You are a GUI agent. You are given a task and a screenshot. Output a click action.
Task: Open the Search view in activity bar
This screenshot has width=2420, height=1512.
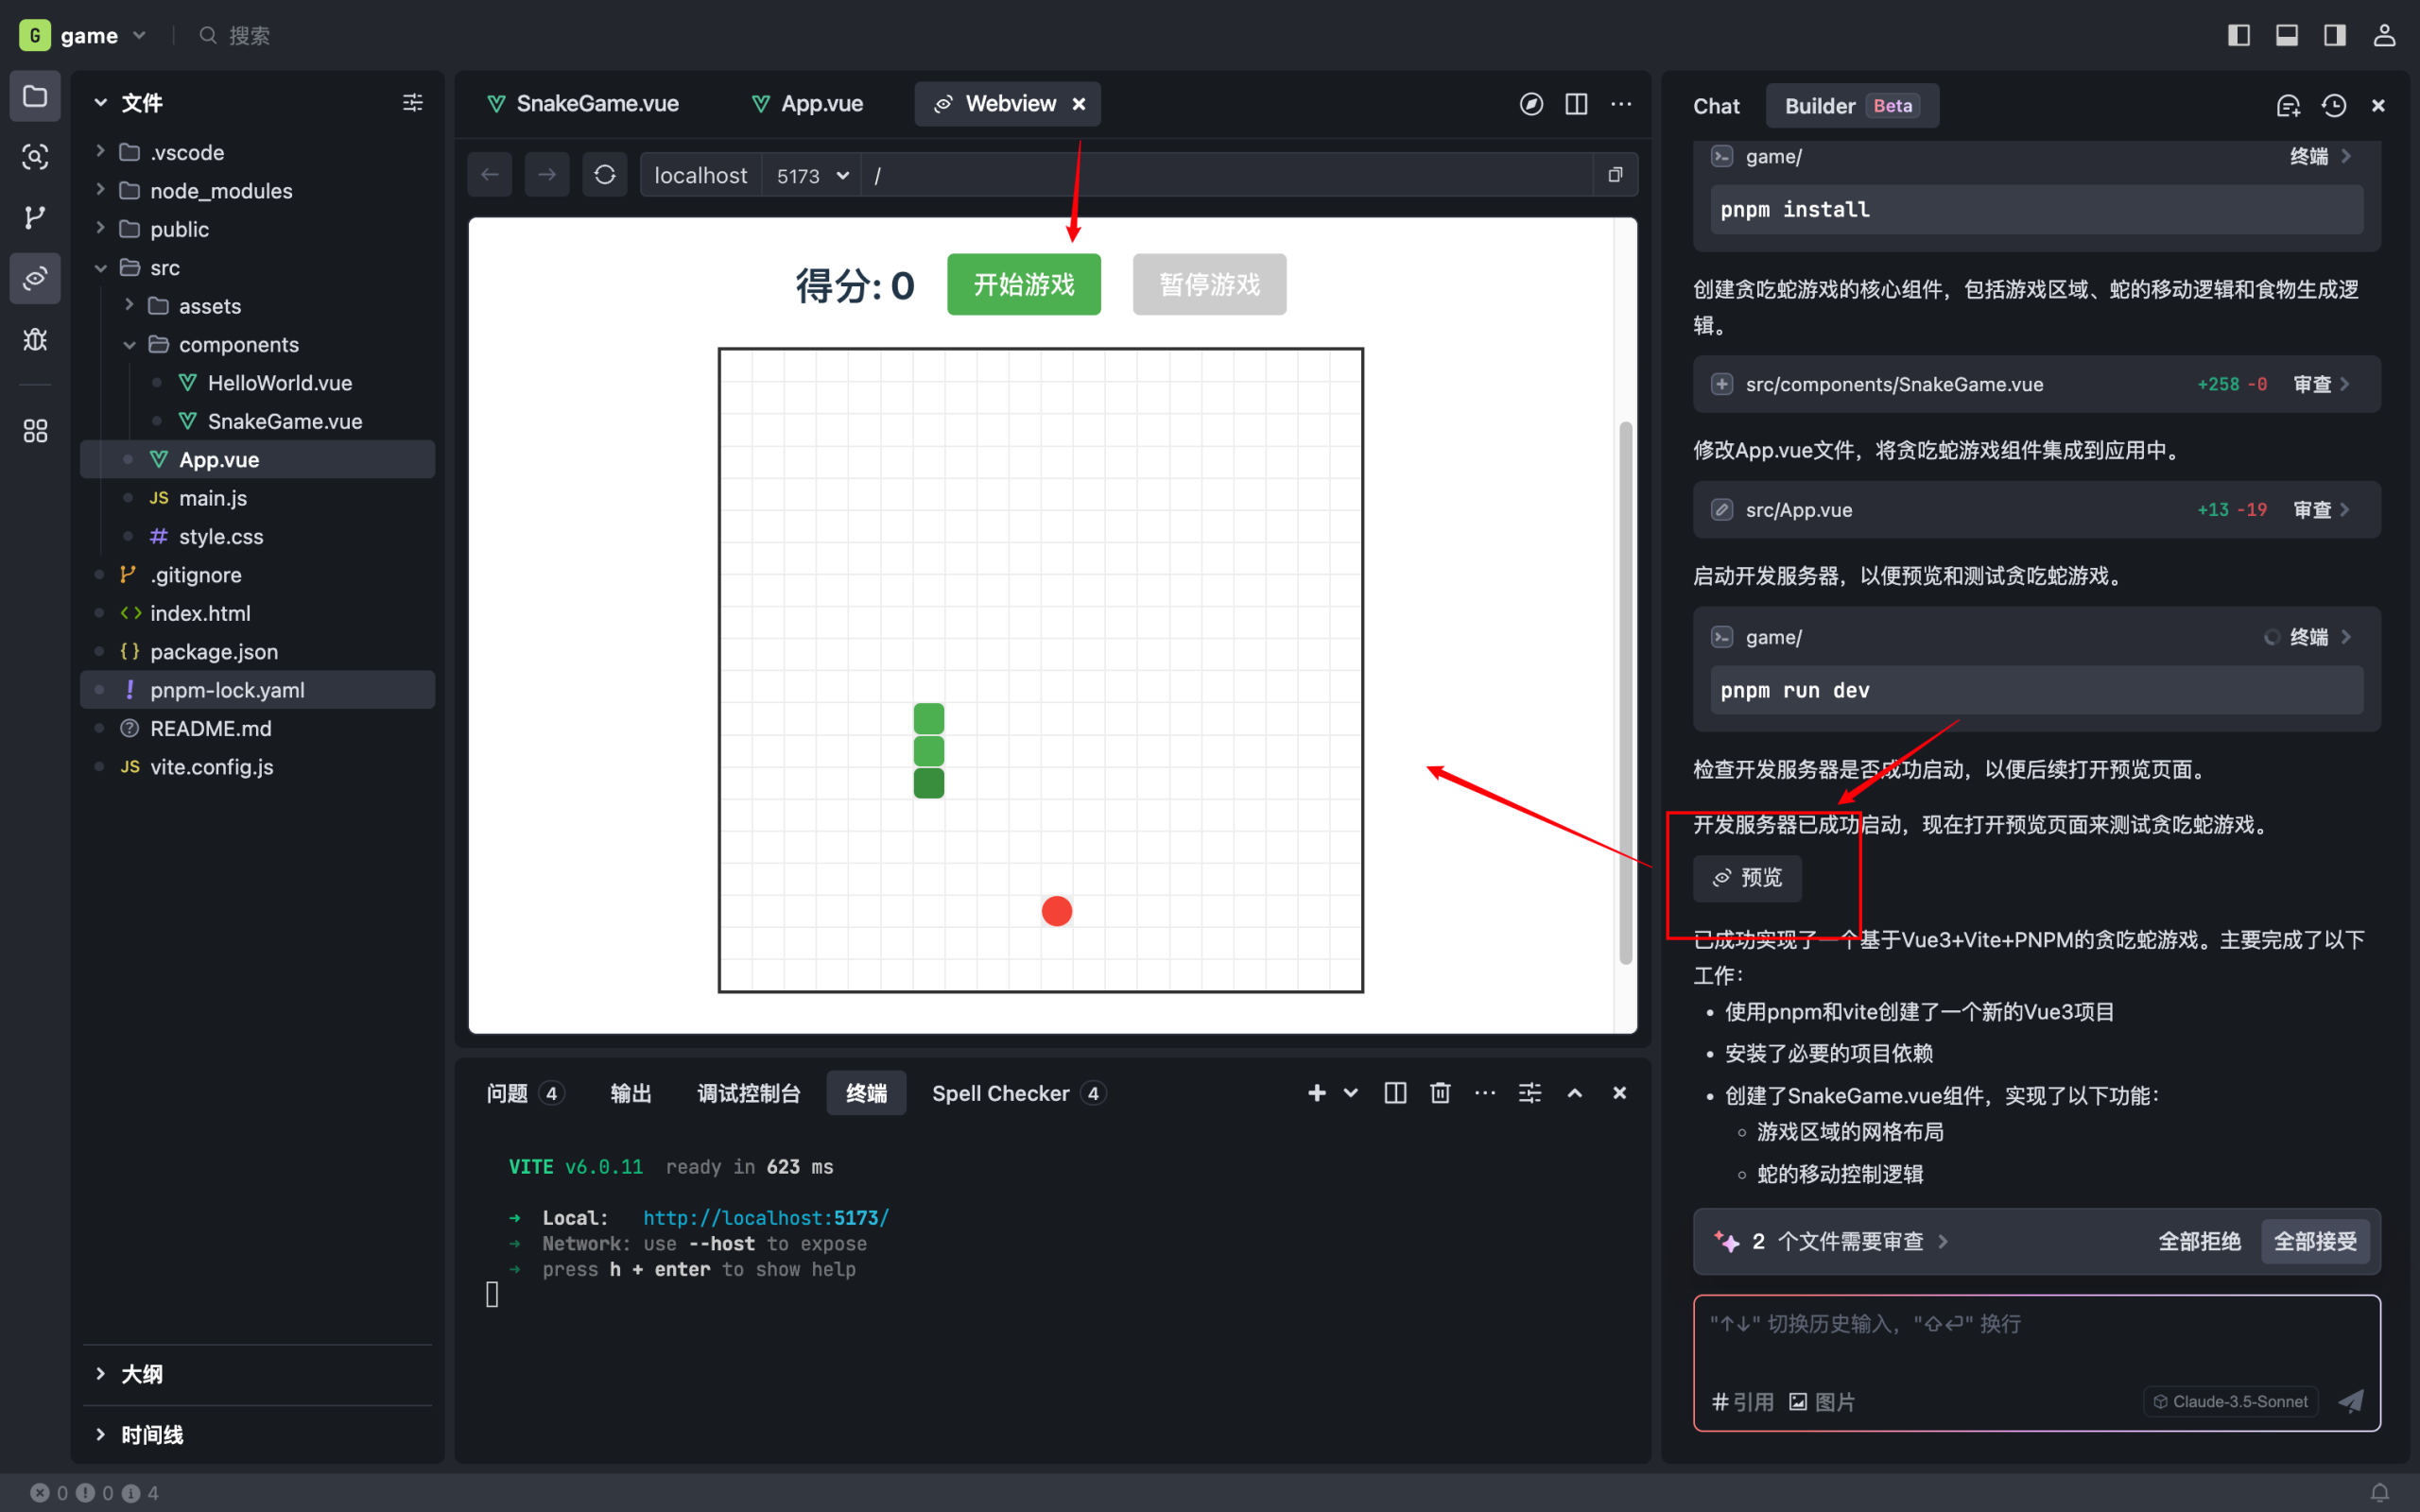click(x=35, y=157)
